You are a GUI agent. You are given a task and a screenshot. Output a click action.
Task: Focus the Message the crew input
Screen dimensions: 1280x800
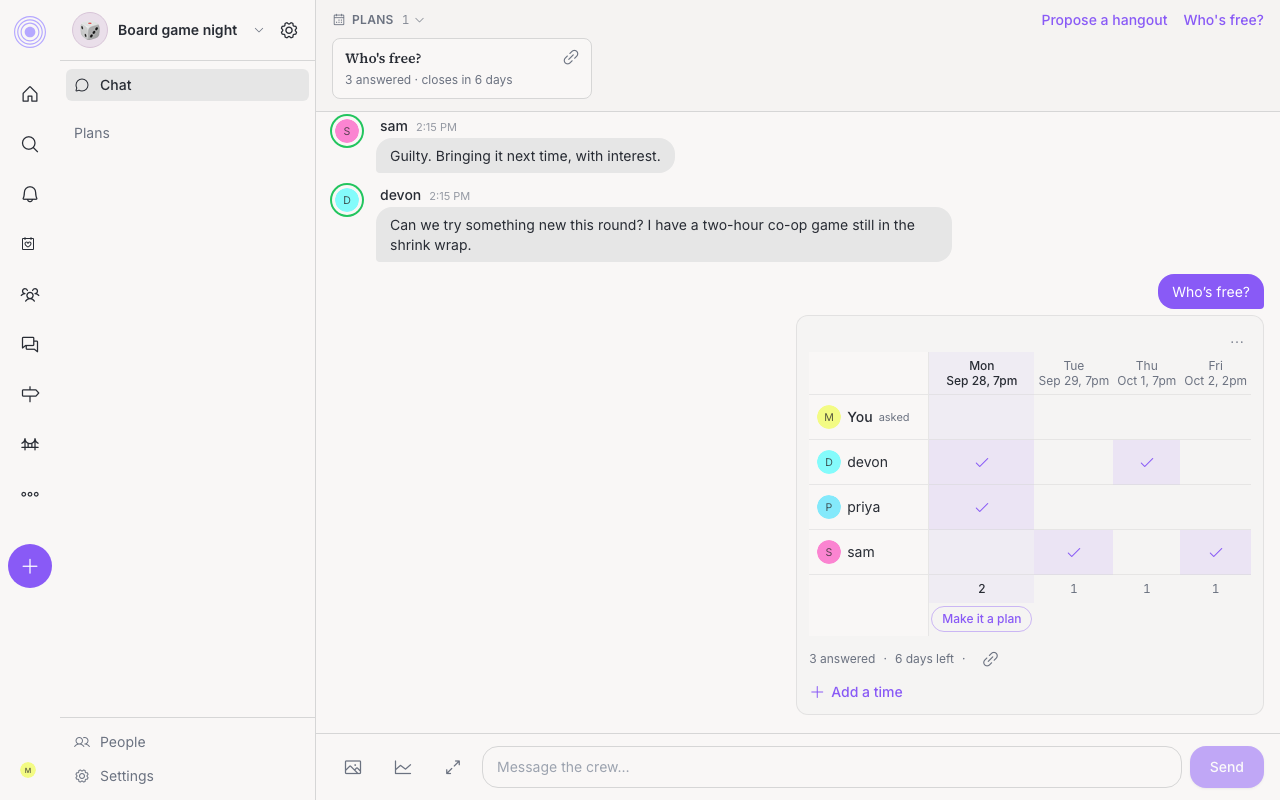[x=832, y=767]
